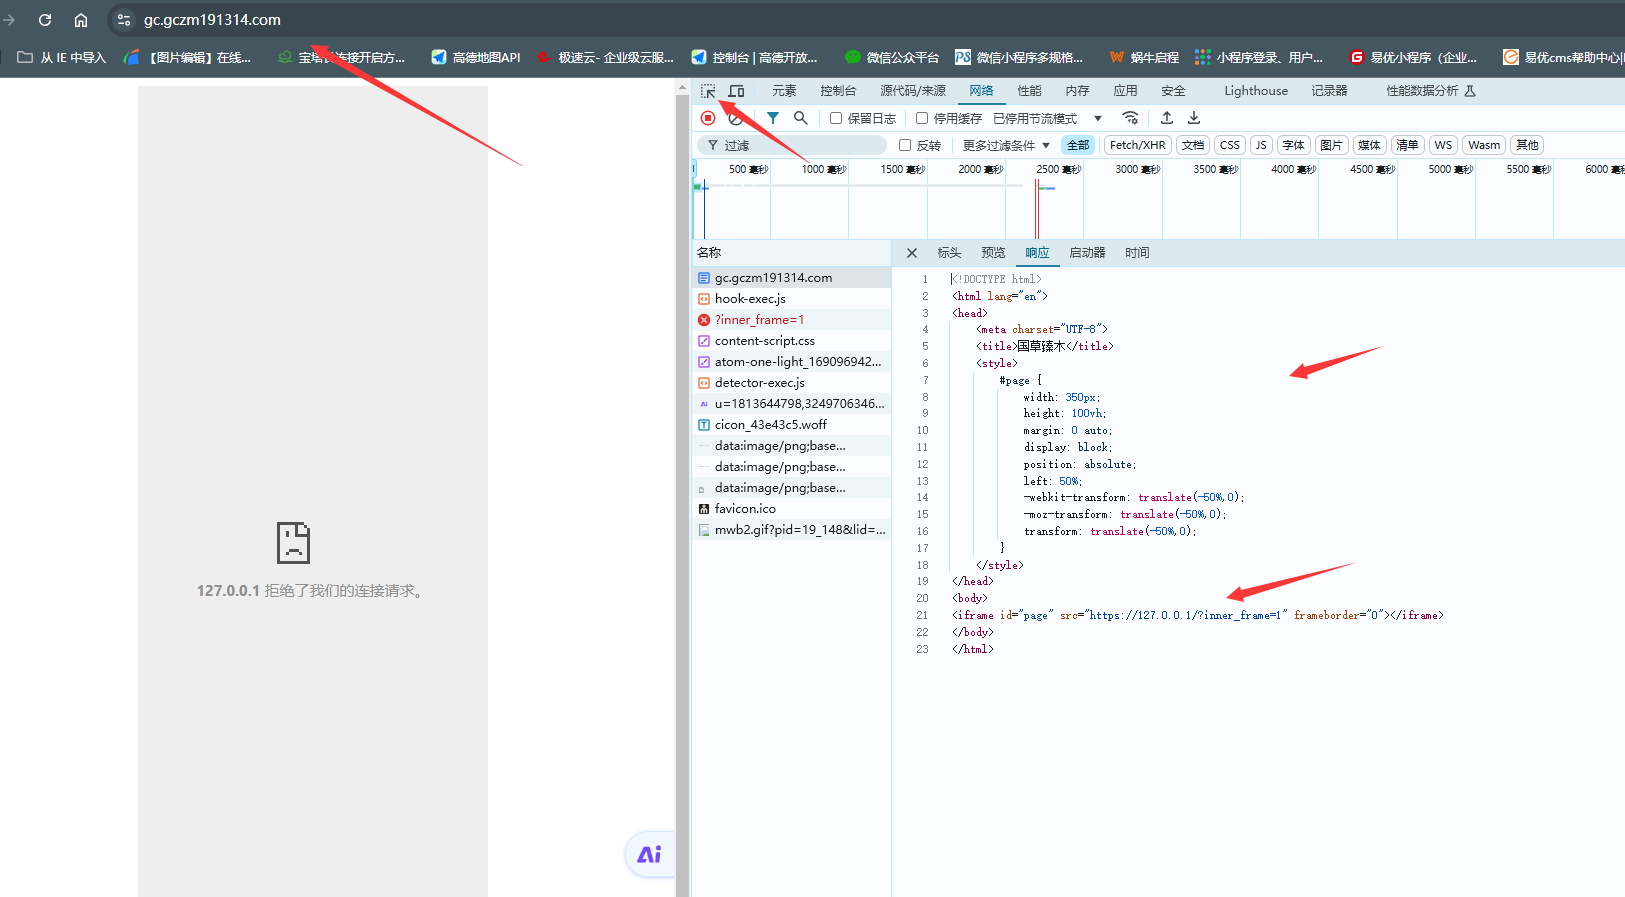Clear the network log icon
The image size is (1625, 897).
(735, 118)
